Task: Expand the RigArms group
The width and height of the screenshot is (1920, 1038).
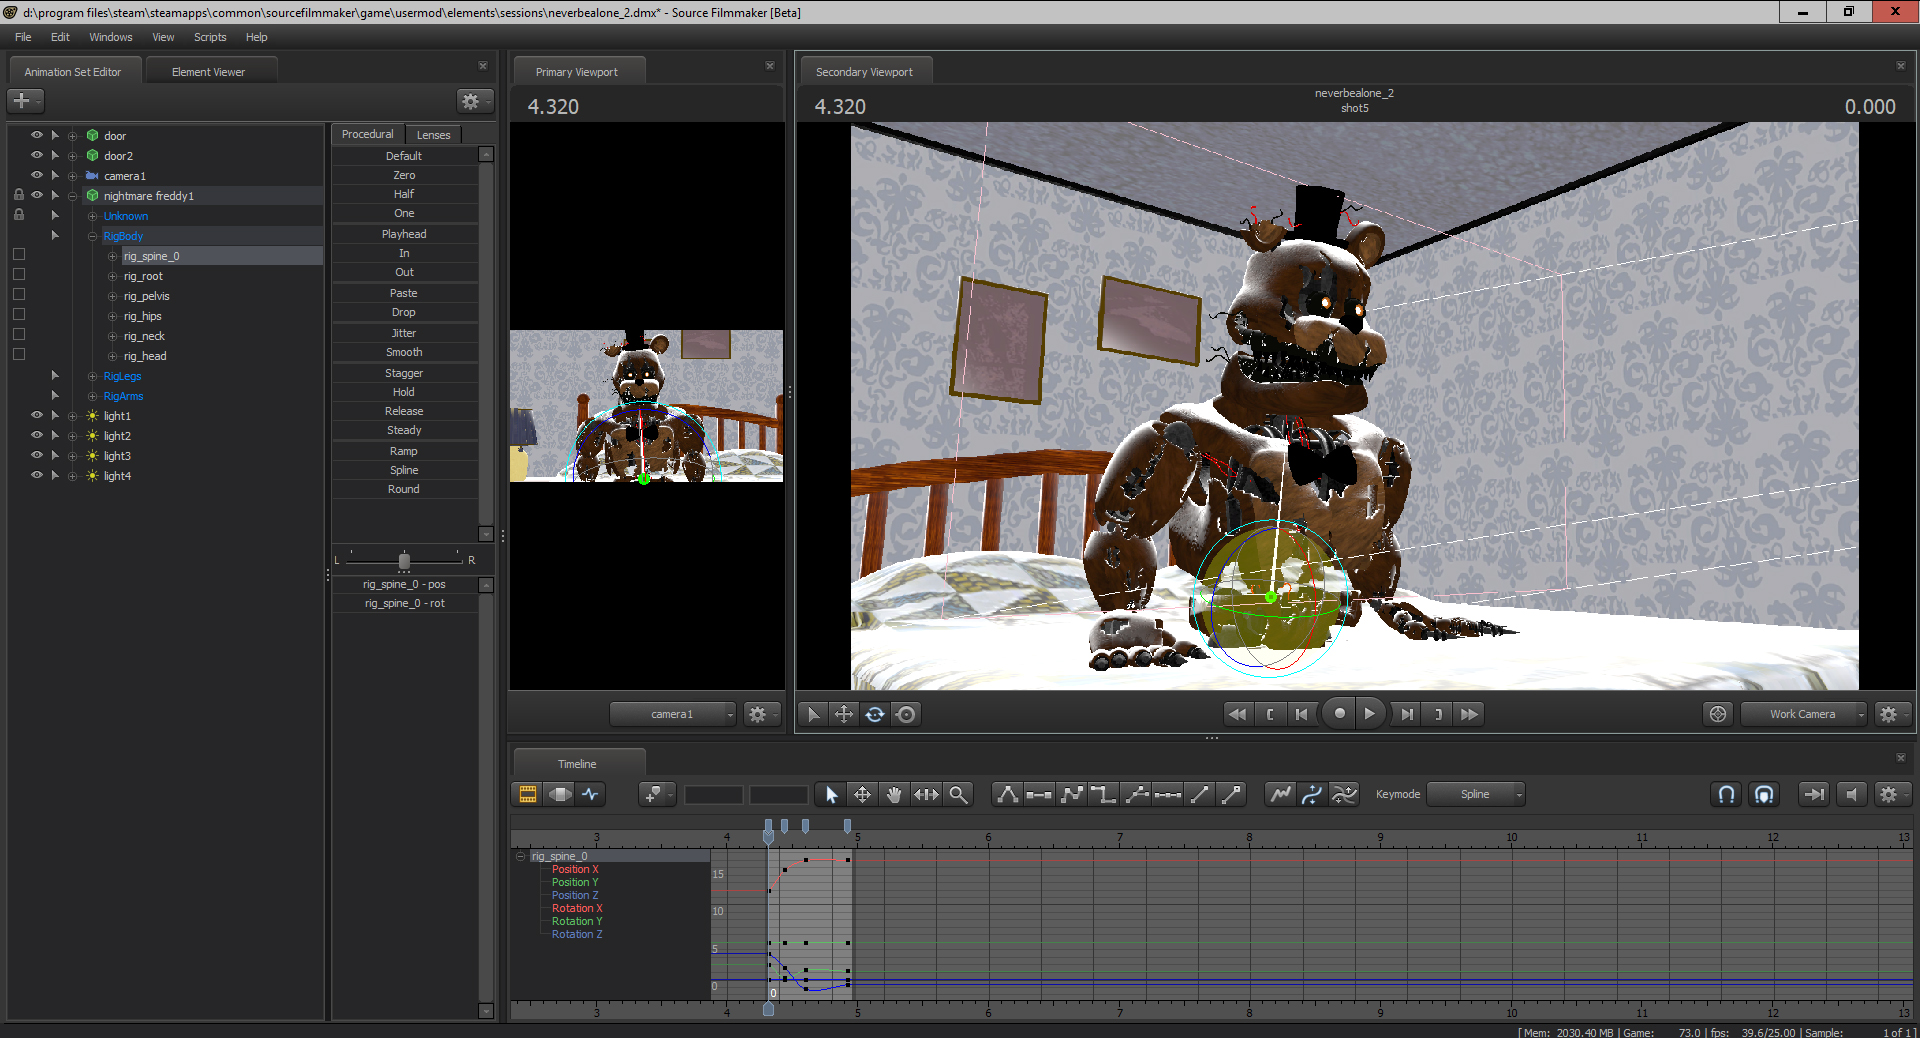Action: pos(92,396)
